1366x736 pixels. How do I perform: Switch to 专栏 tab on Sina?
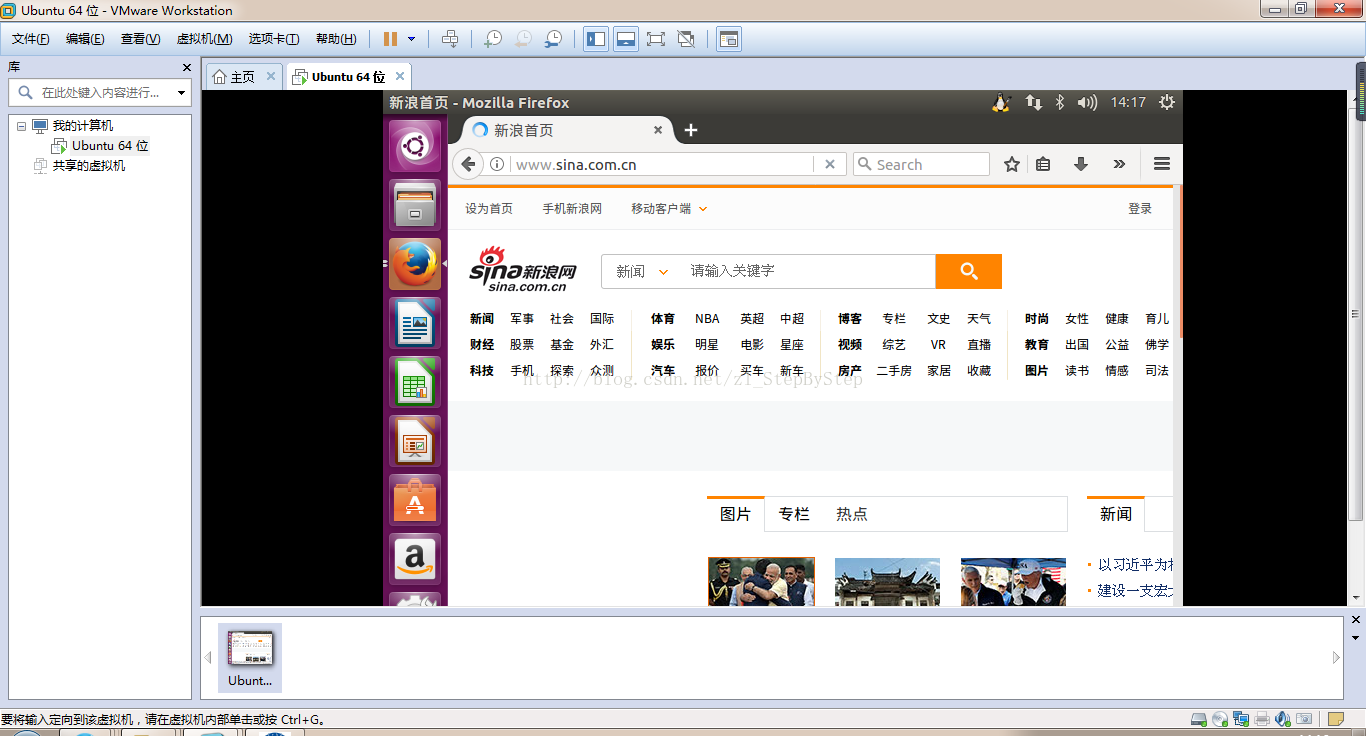(794, 514)
